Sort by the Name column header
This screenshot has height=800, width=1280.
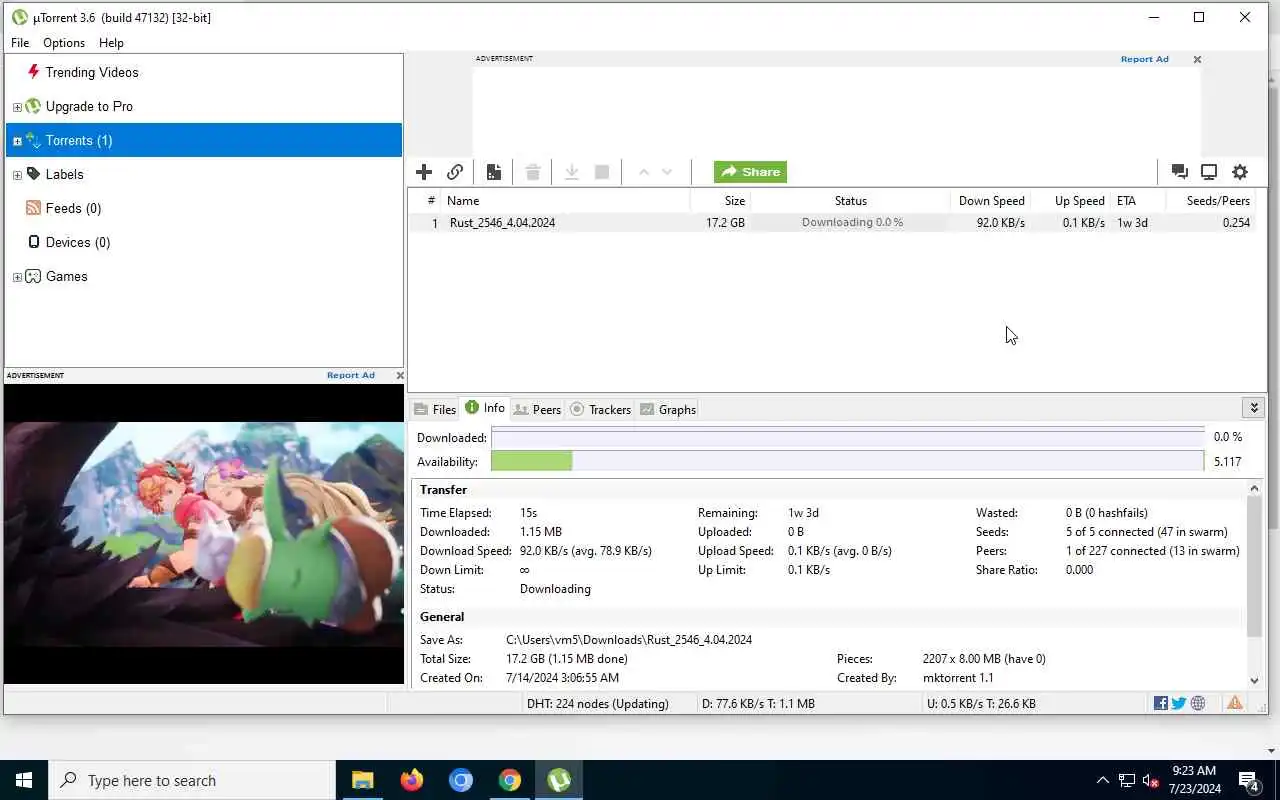tap(565, 201)
